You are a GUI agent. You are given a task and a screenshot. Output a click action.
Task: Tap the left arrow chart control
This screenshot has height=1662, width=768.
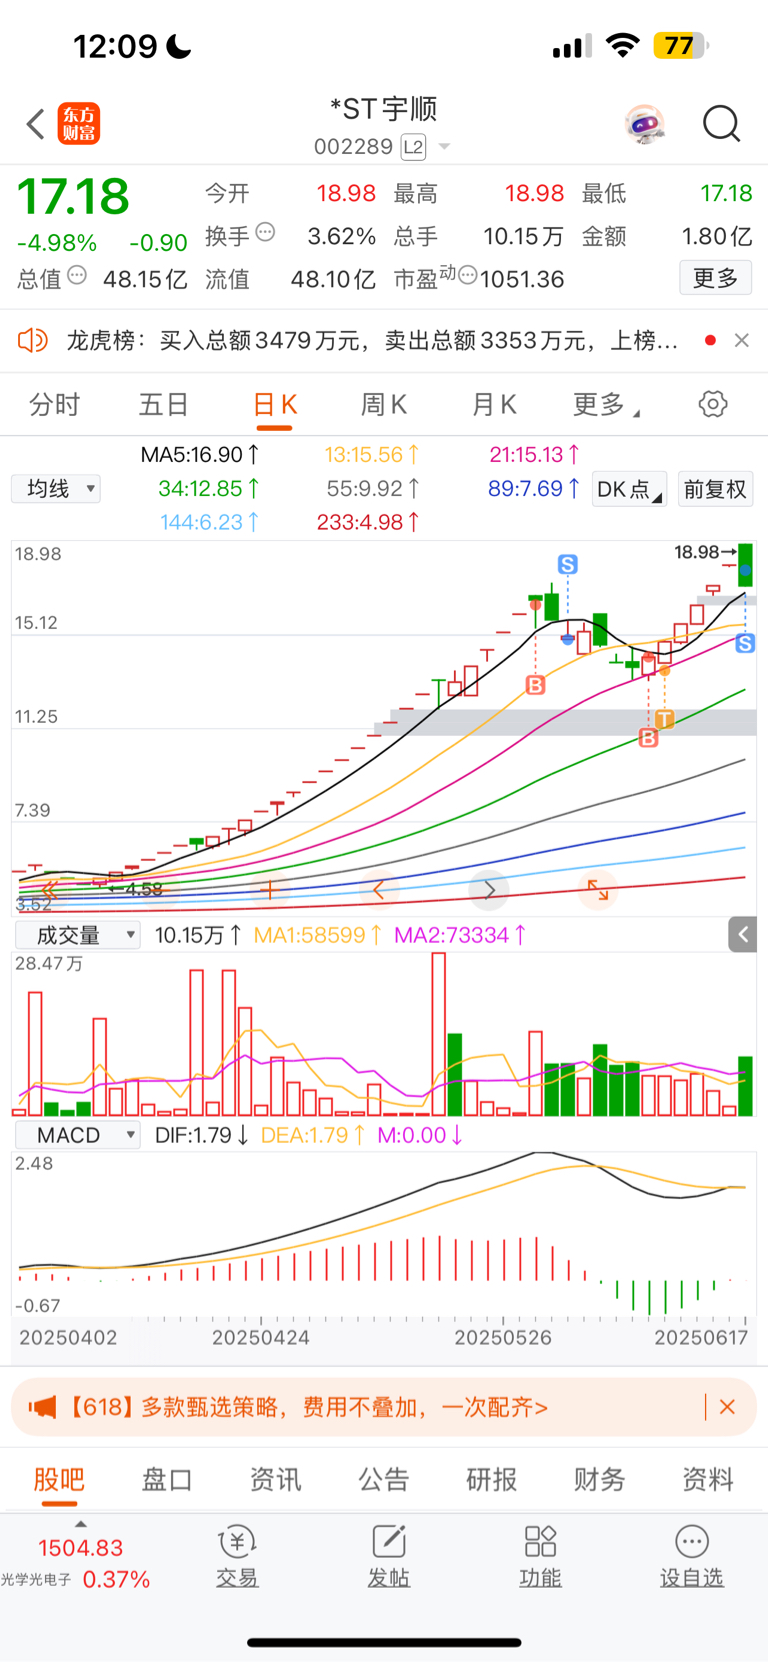(x=378, y=889)
